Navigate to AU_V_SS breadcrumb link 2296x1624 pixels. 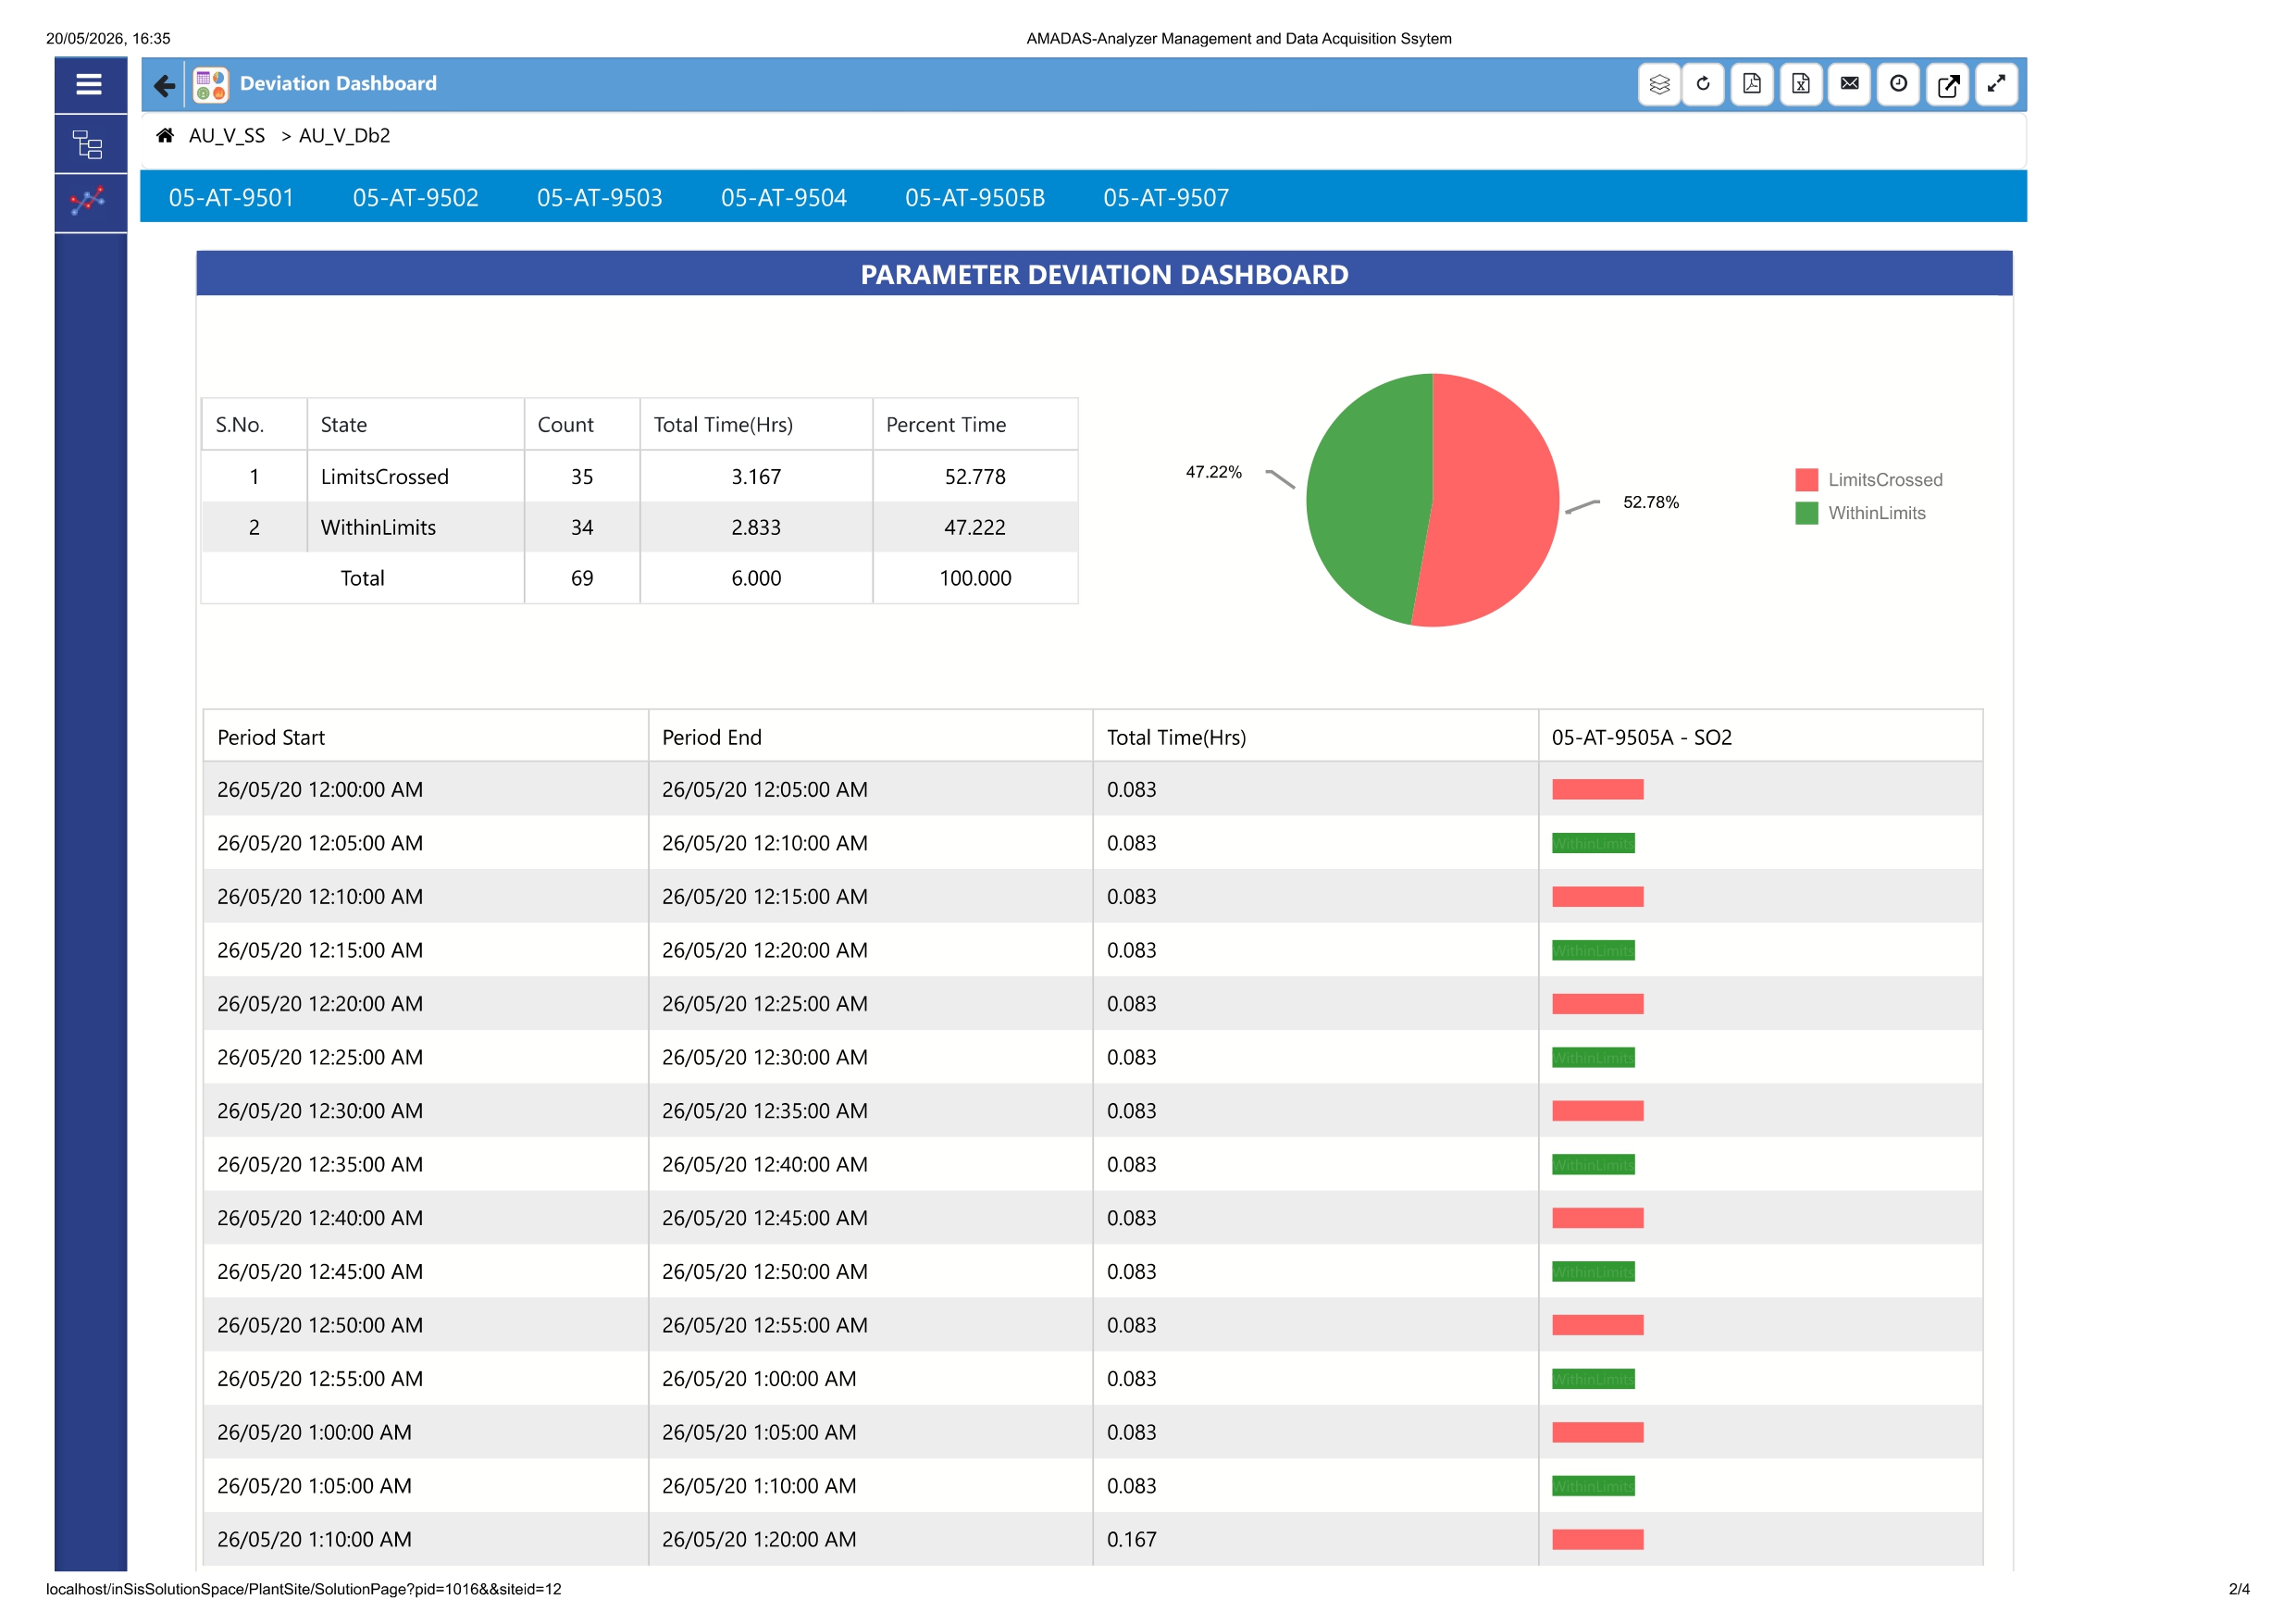tap(227, 136)
